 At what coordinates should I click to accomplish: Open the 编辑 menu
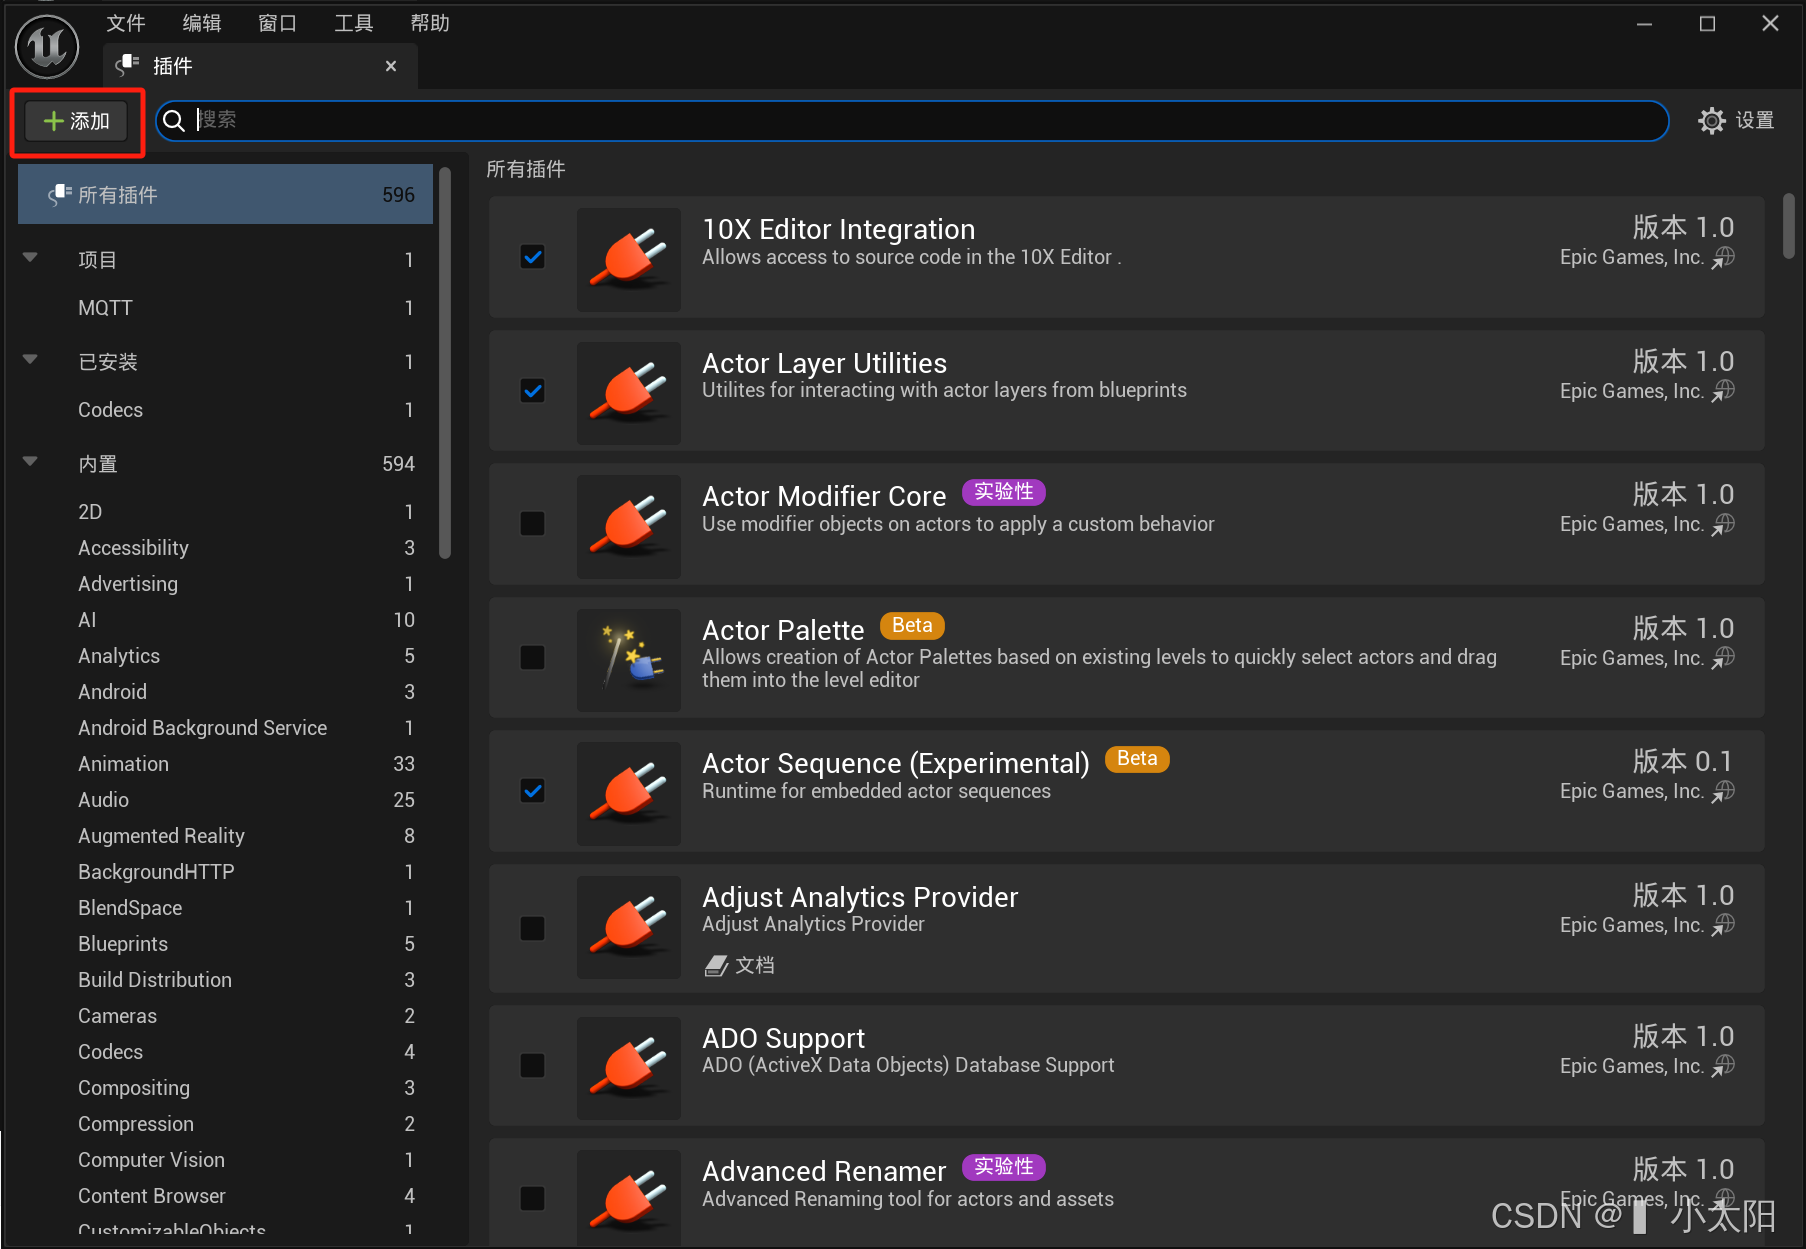202,23
